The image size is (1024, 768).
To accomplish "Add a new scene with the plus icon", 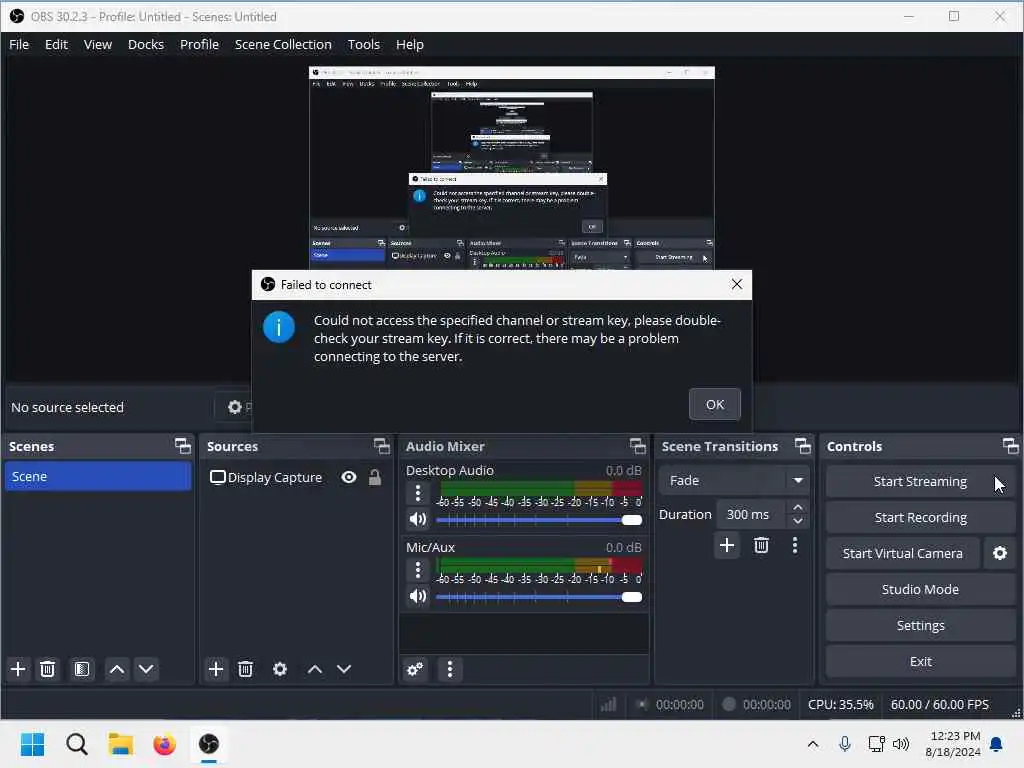I will coord(18,669).
